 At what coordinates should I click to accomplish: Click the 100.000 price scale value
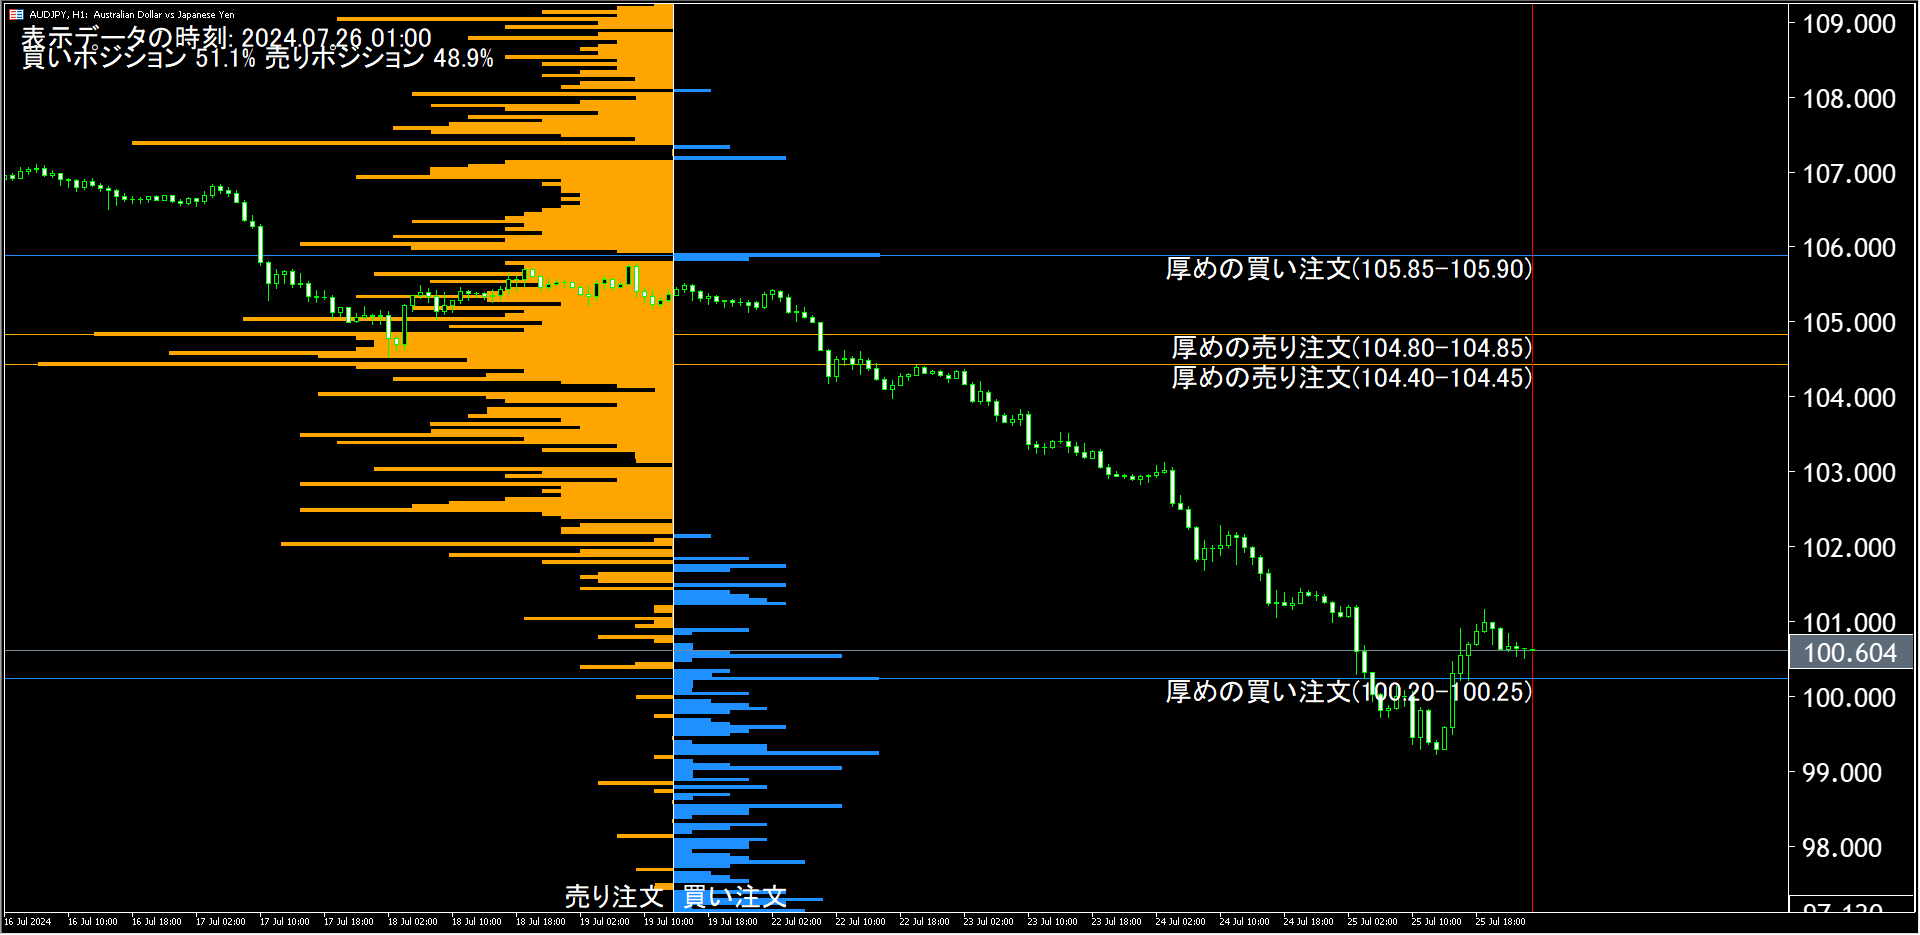tap(1849, 698)
